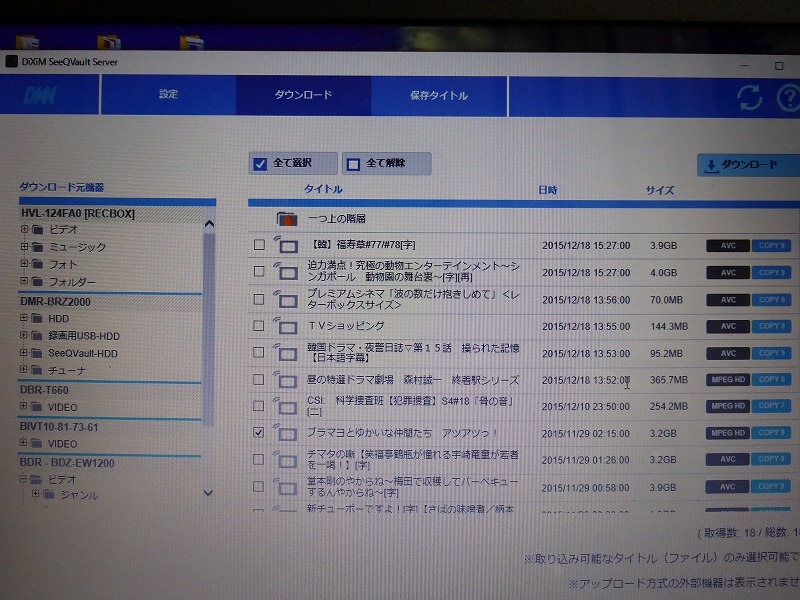Select the BDR - BDZ-EW1200 device

[67, 463]
